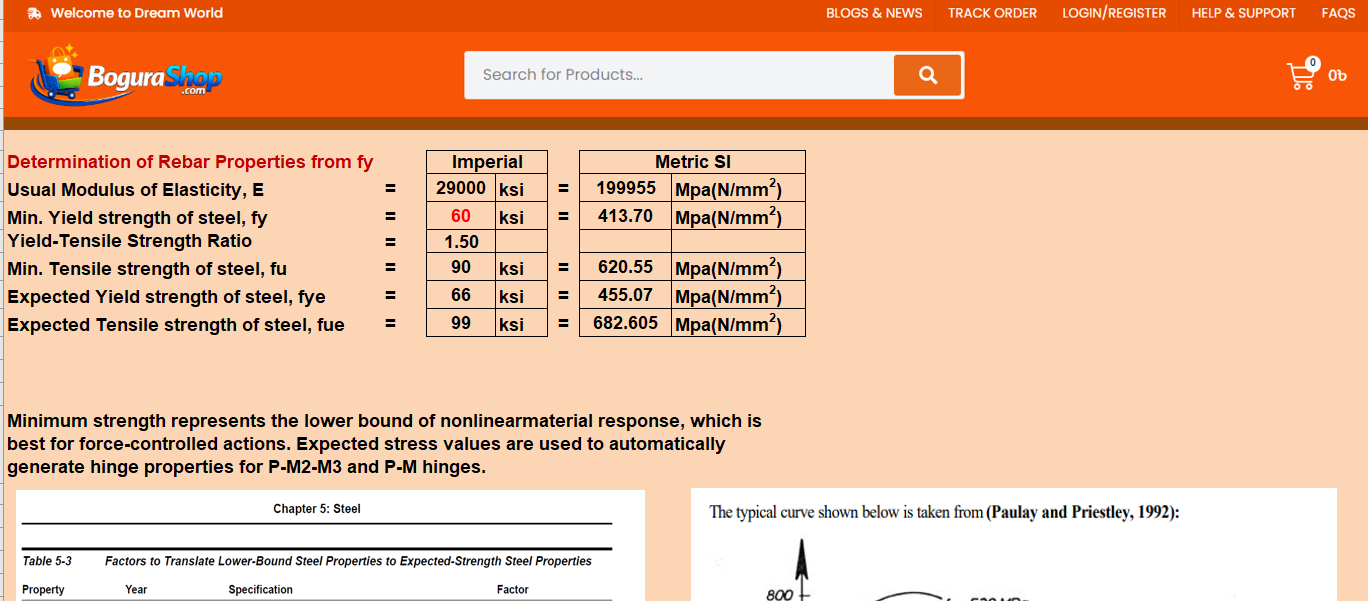The height and width of the screenshot is (601, 1368).
Task: Click 'Min. Tensile strength of steel, fu' label
Action: (x=147, y=269)
